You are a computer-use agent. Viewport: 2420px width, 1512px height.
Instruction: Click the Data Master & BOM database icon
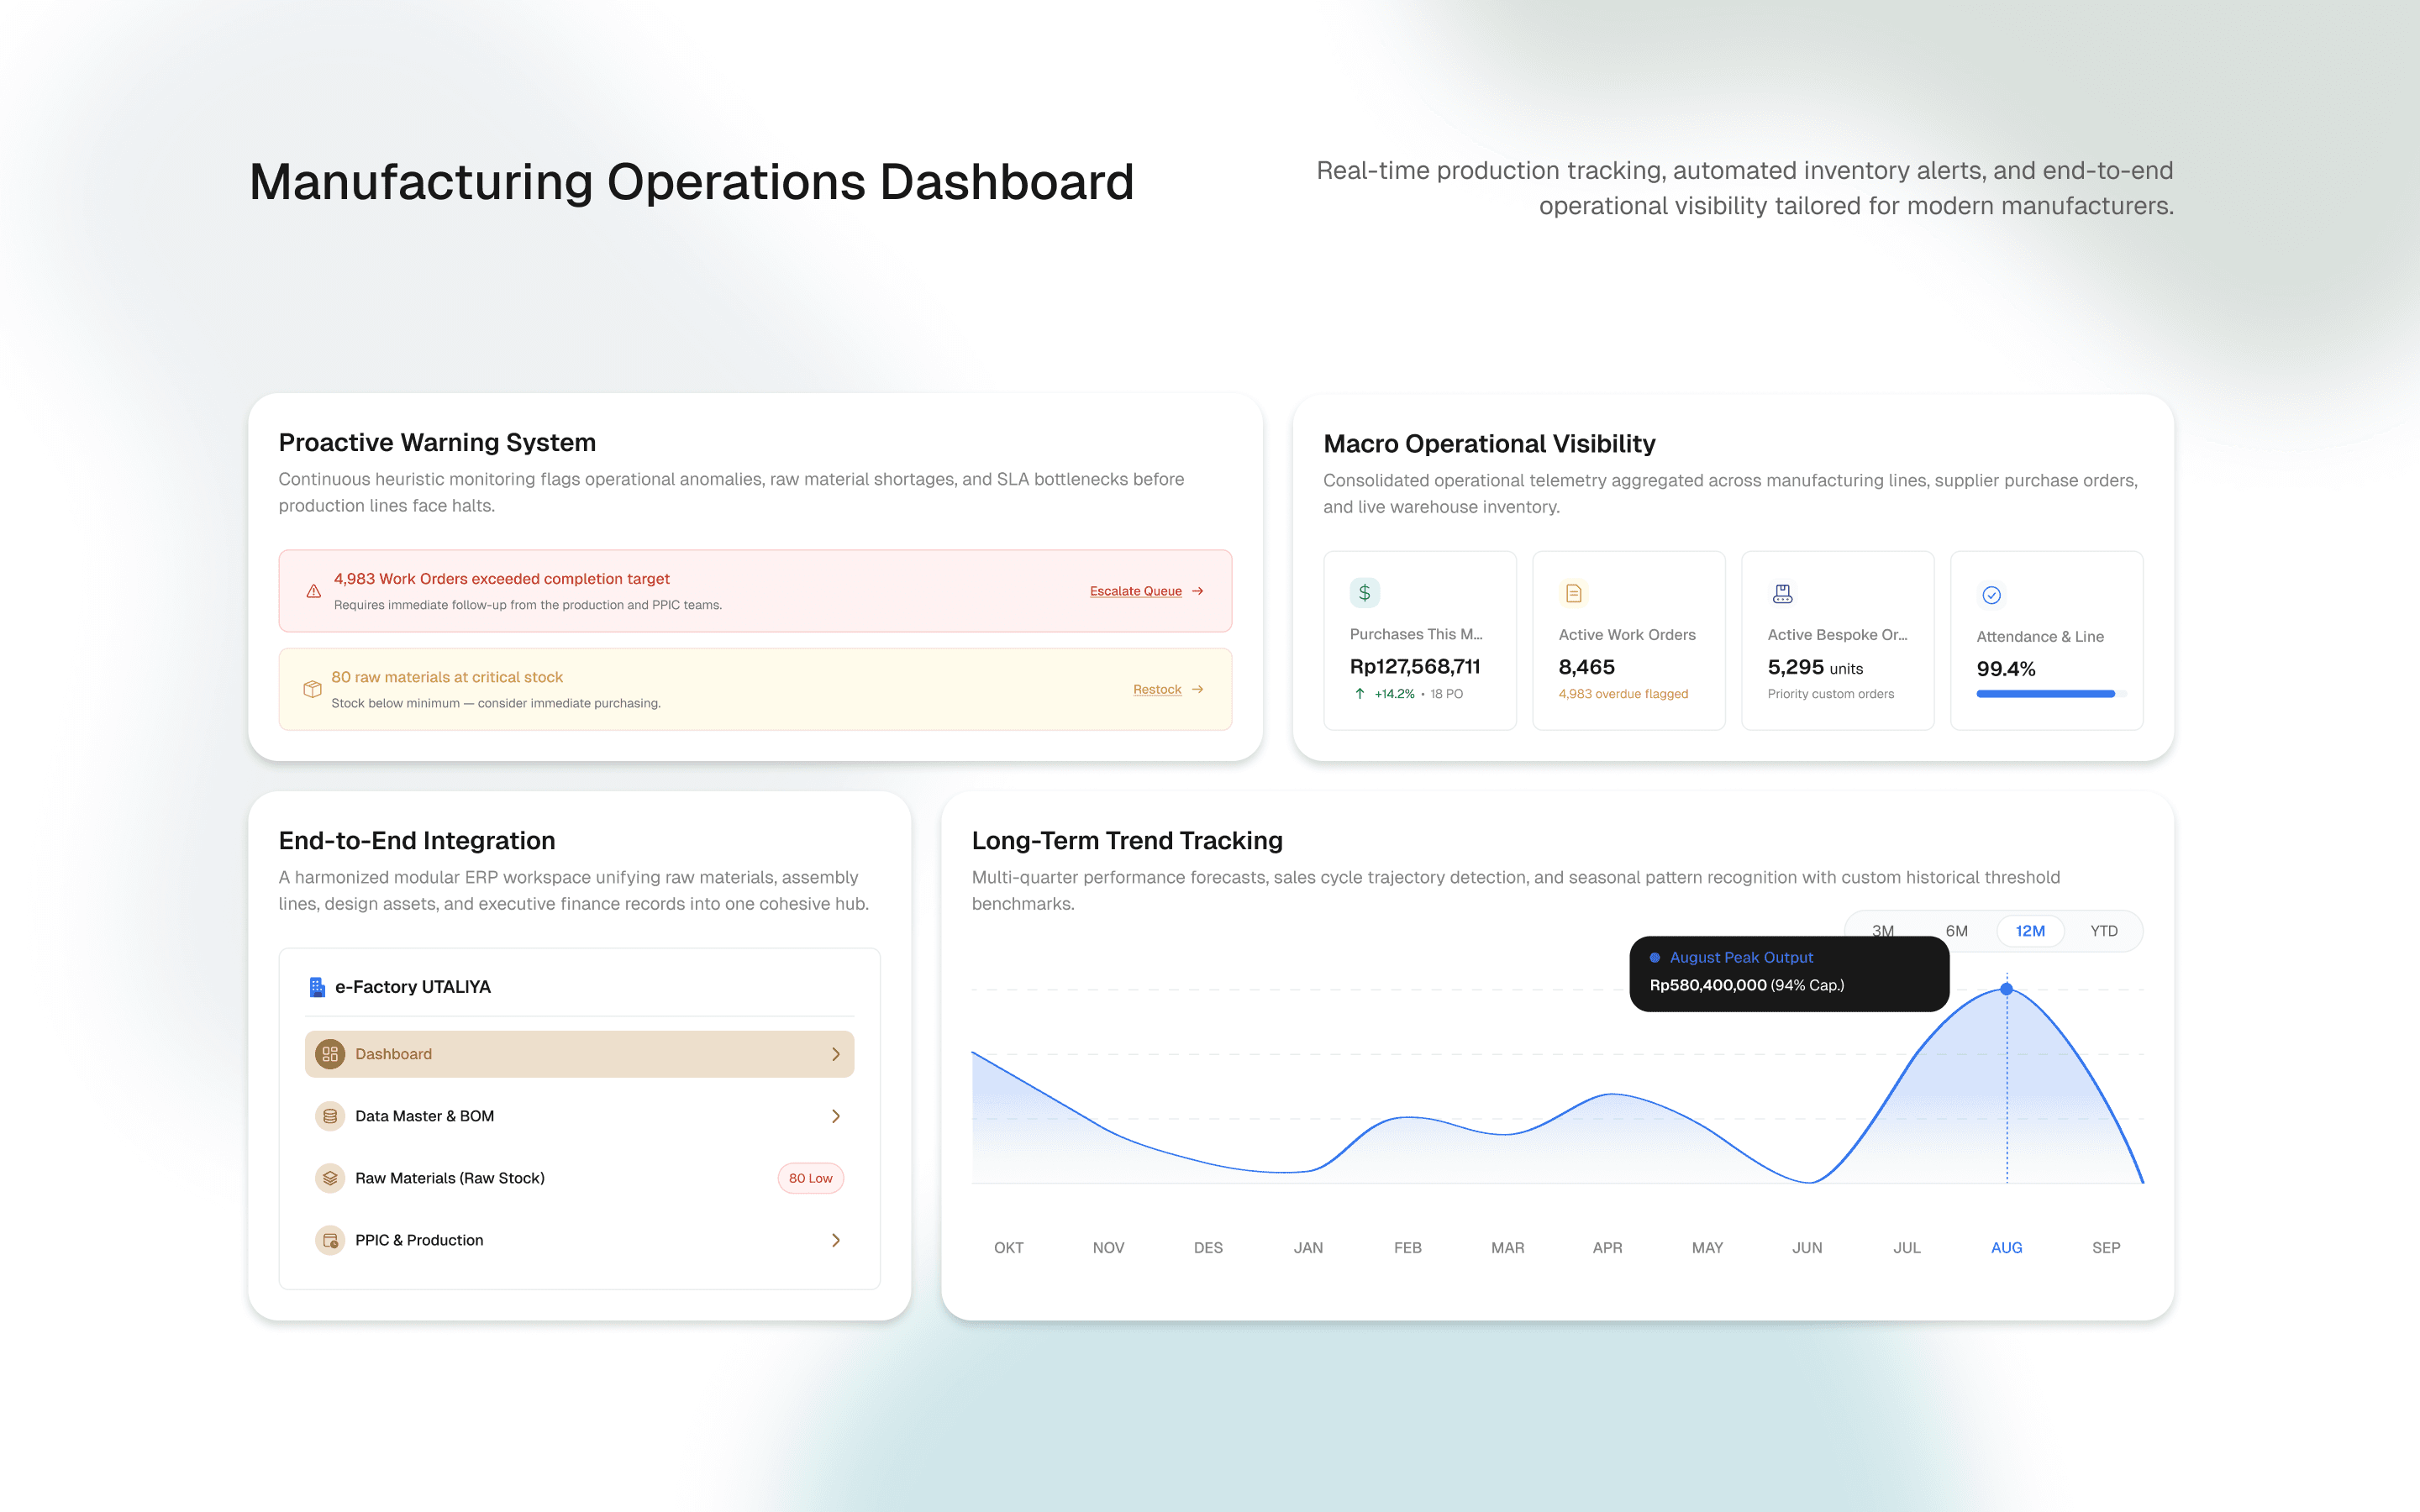[x=330, y=1116]
